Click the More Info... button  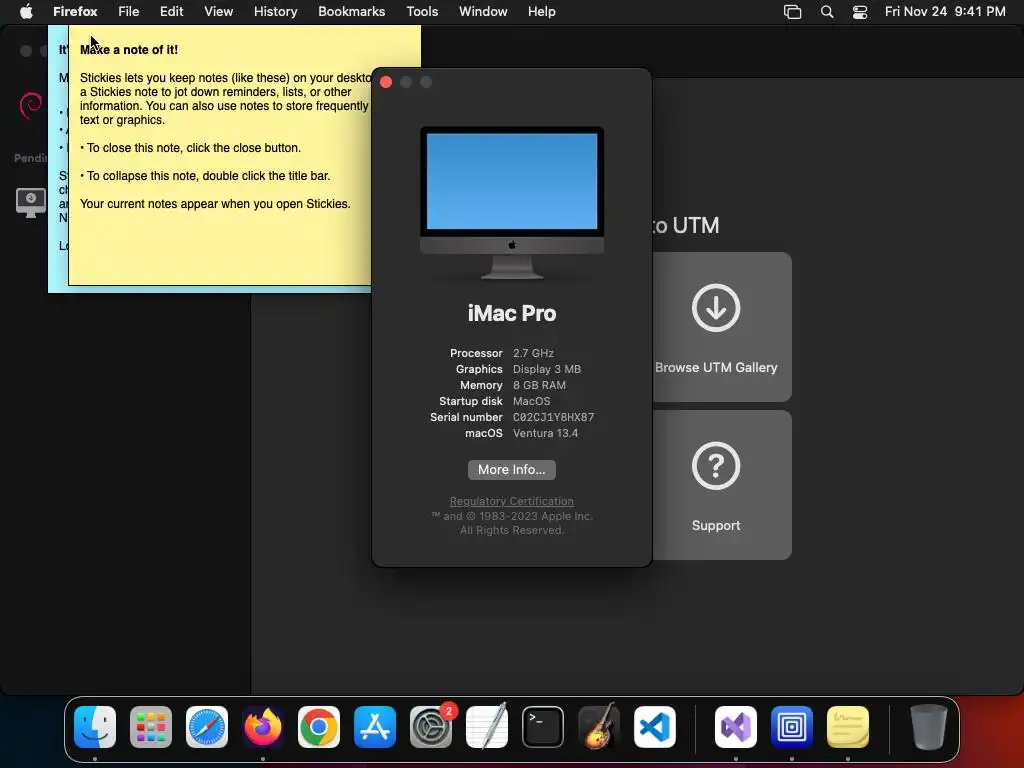[x=511, y=470]
